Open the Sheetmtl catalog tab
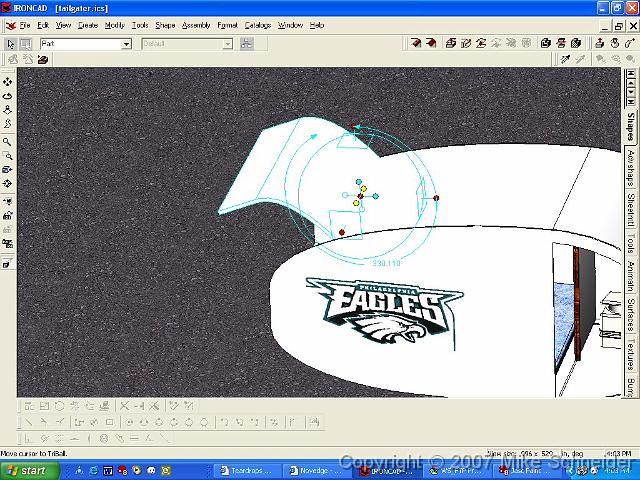 pos(631,211)
